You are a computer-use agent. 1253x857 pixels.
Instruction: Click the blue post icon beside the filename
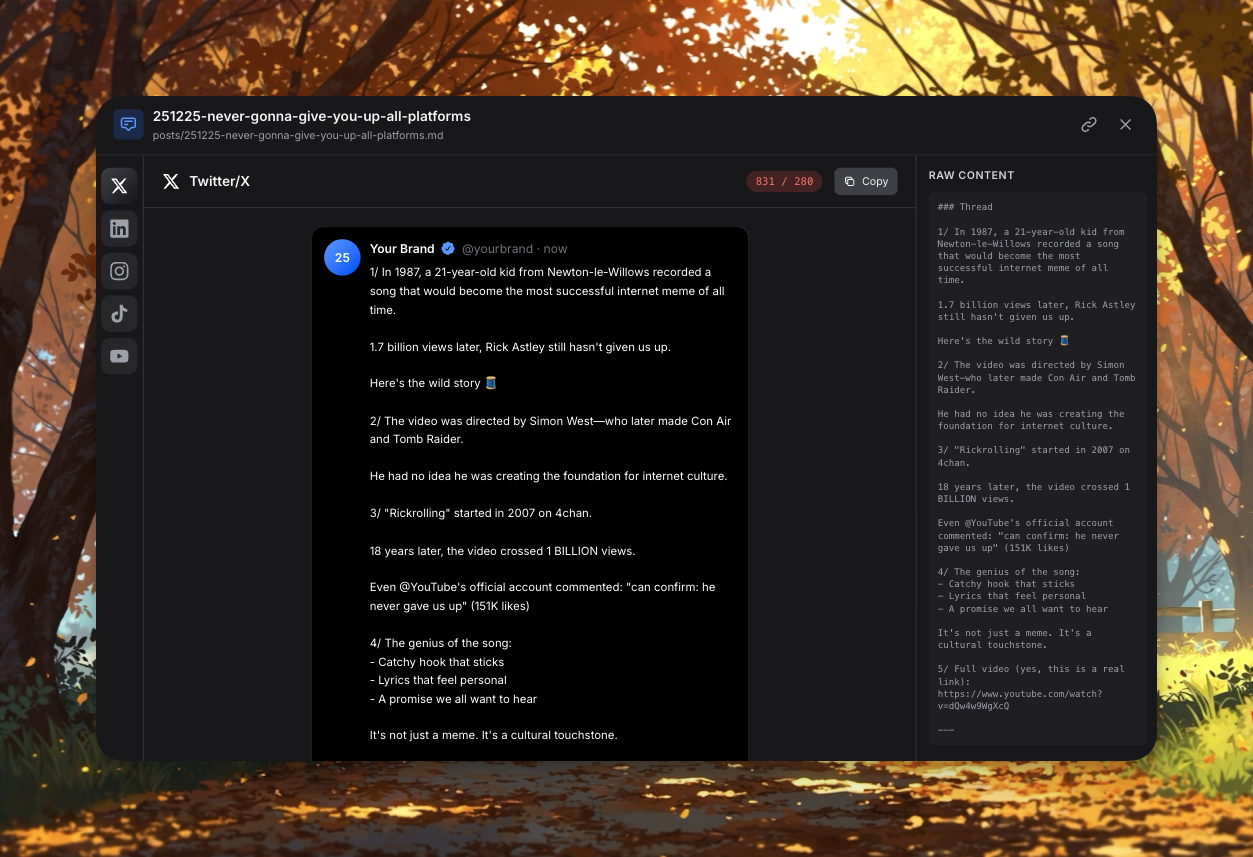coord(128,124)
